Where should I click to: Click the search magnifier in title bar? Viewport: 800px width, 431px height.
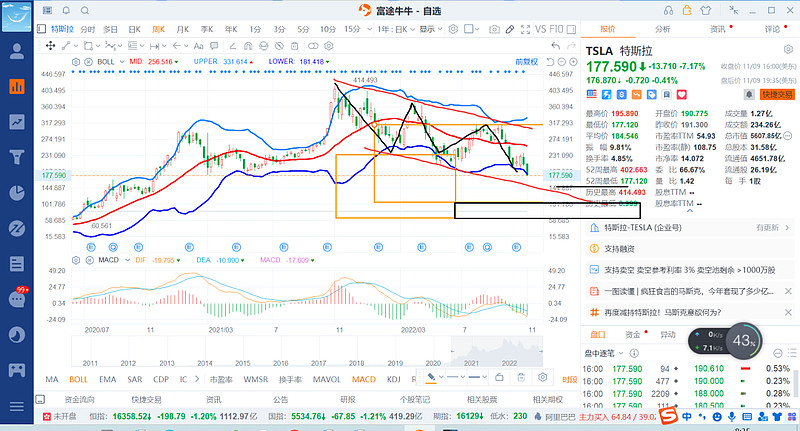tap(85, 10)
